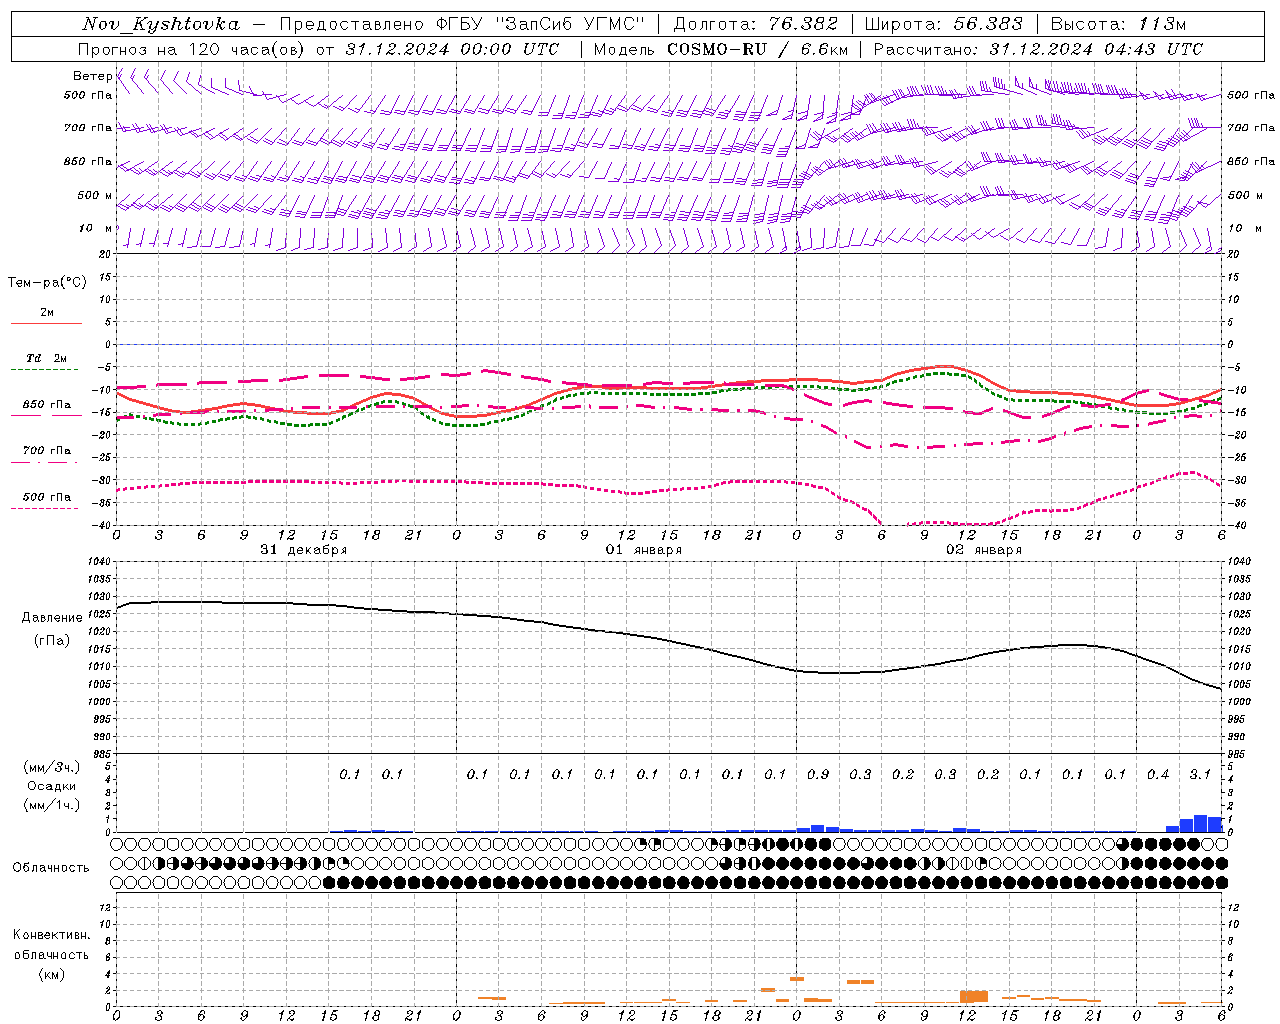Click the Ветер wind panel label
The width and height of the screenshot is (1280, 1024).
(92, 76)
